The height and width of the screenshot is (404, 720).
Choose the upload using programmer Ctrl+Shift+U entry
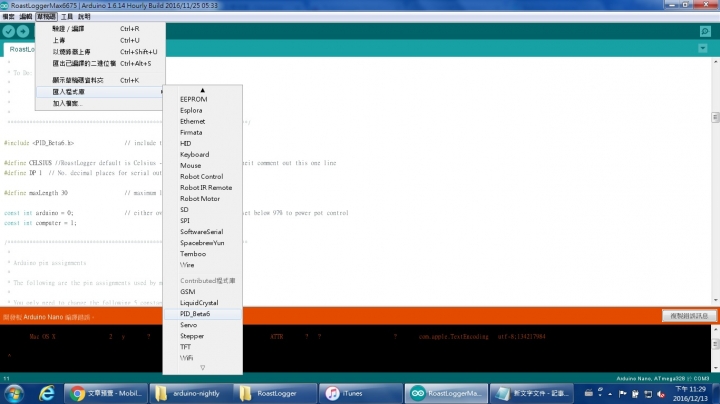[x=100, y=52]
